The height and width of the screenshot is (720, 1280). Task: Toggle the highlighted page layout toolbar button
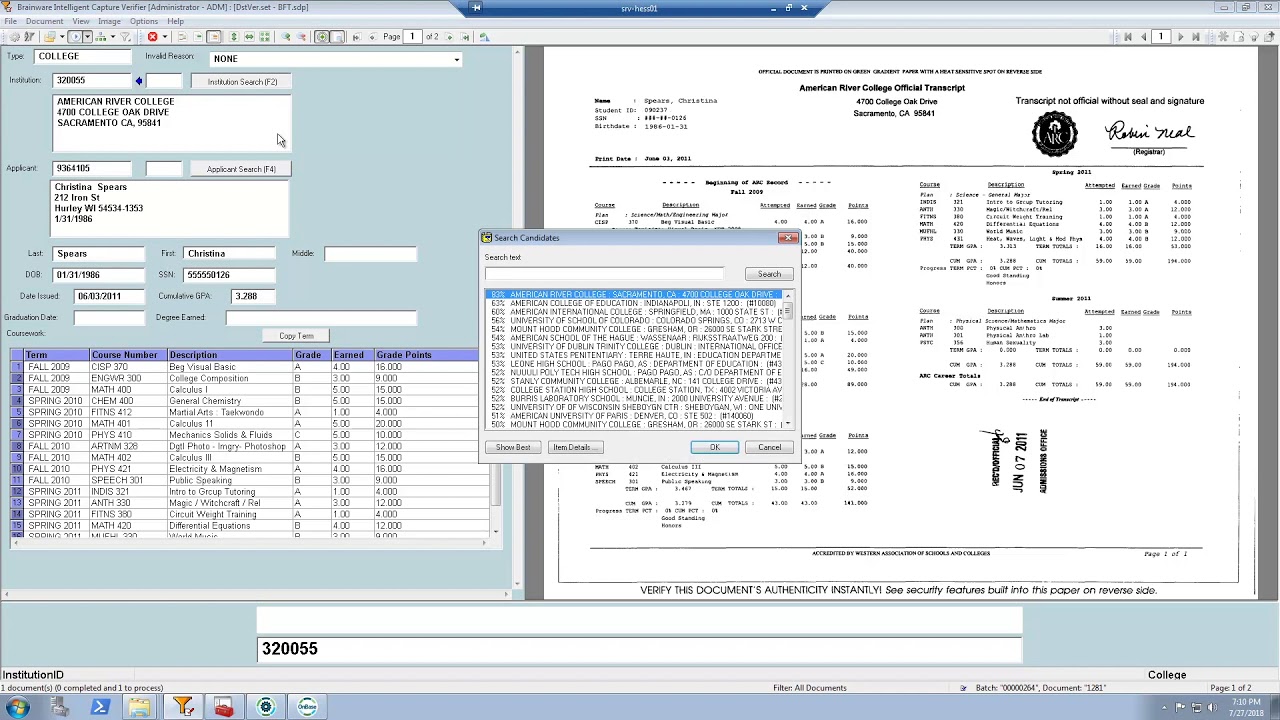coord(337,37)
